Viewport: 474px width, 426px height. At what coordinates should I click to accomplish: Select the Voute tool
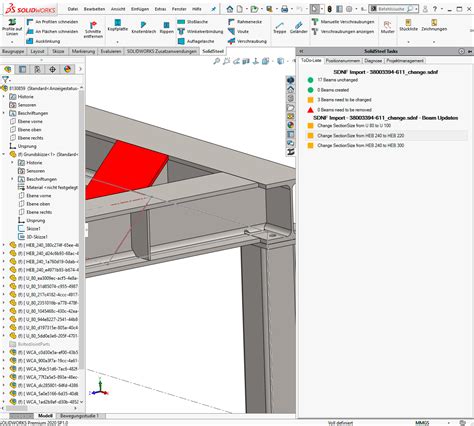239,31
